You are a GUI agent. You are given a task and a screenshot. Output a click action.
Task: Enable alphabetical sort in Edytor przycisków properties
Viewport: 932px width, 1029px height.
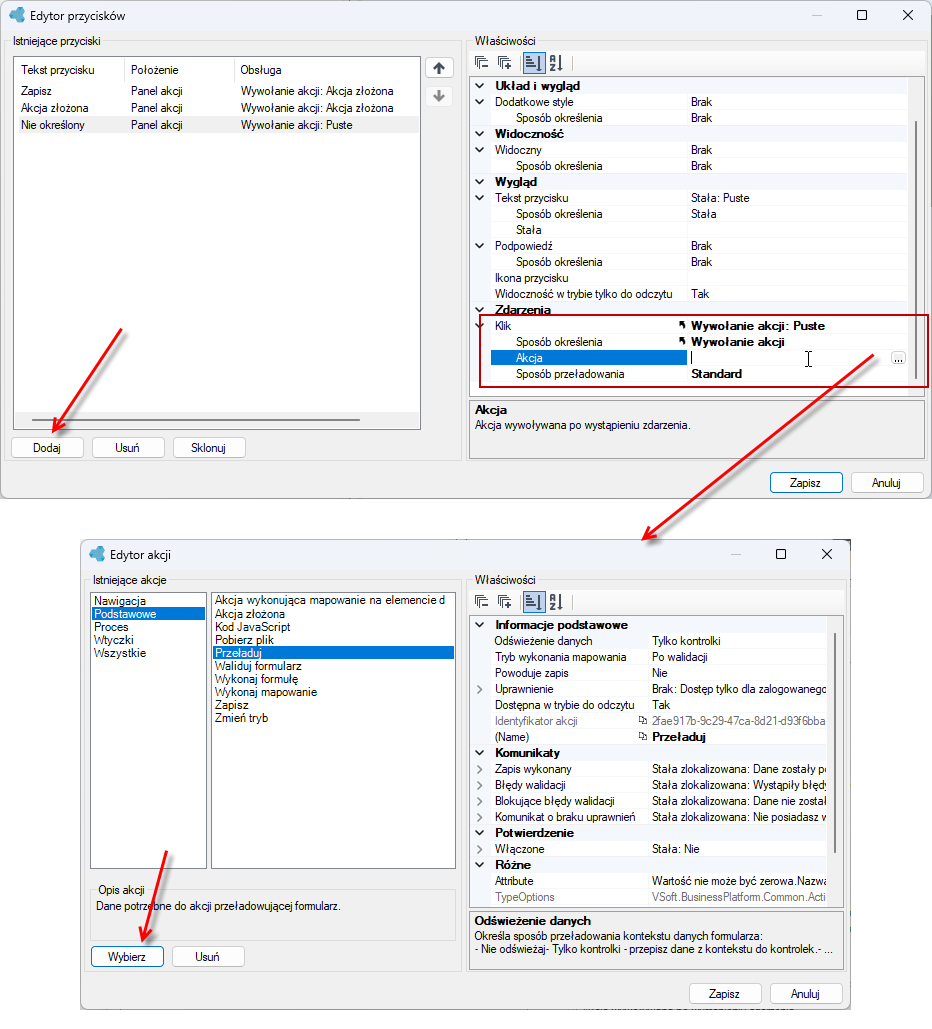tap(556, 63)
